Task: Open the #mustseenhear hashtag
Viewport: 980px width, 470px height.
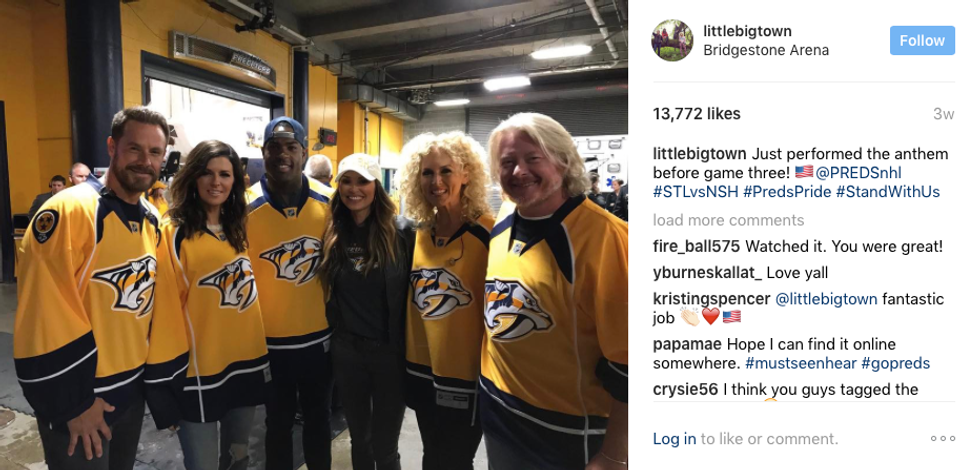Action: tap(801, 363)
